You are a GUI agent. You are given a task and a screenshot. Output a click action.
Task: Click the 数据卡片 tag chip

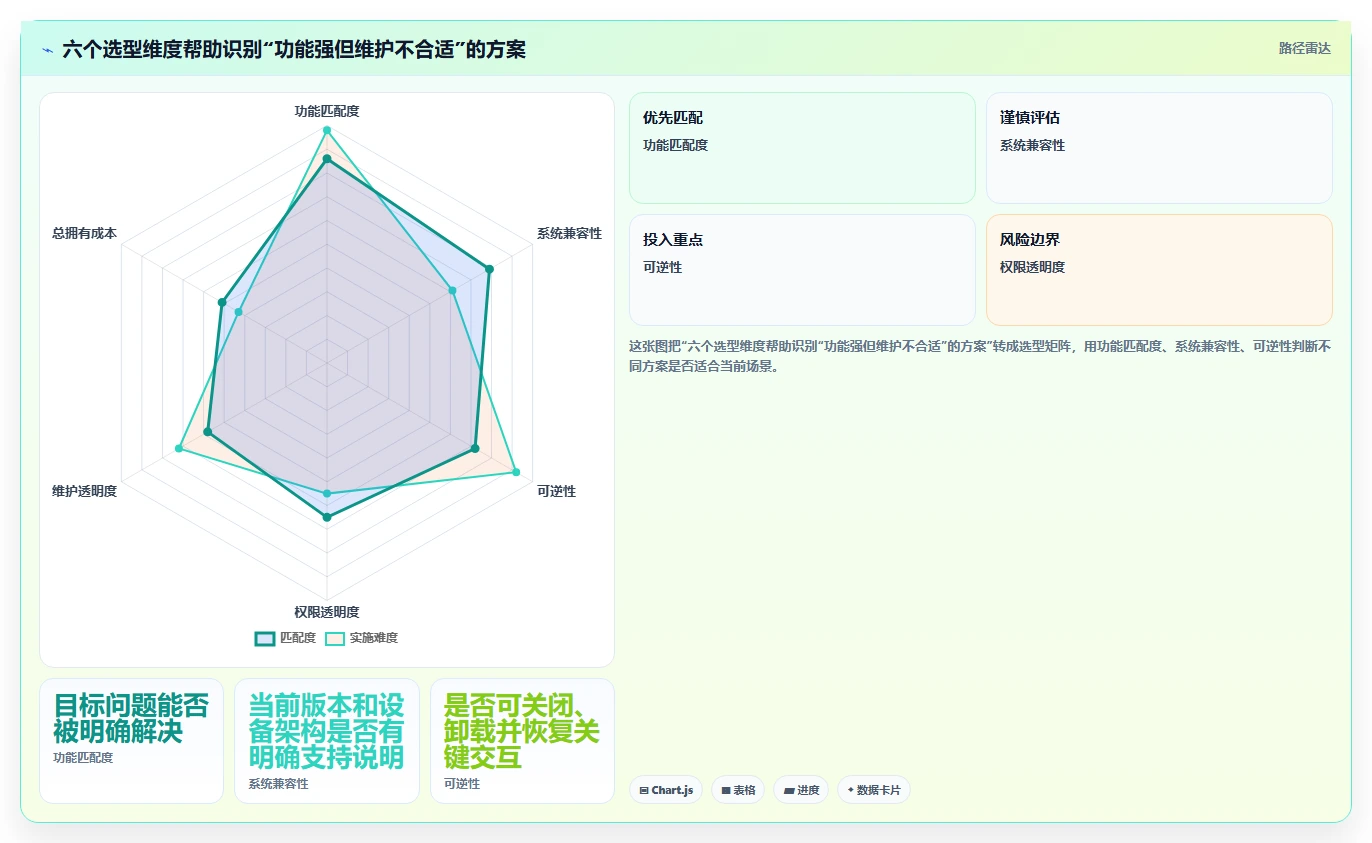coord(874,790)
